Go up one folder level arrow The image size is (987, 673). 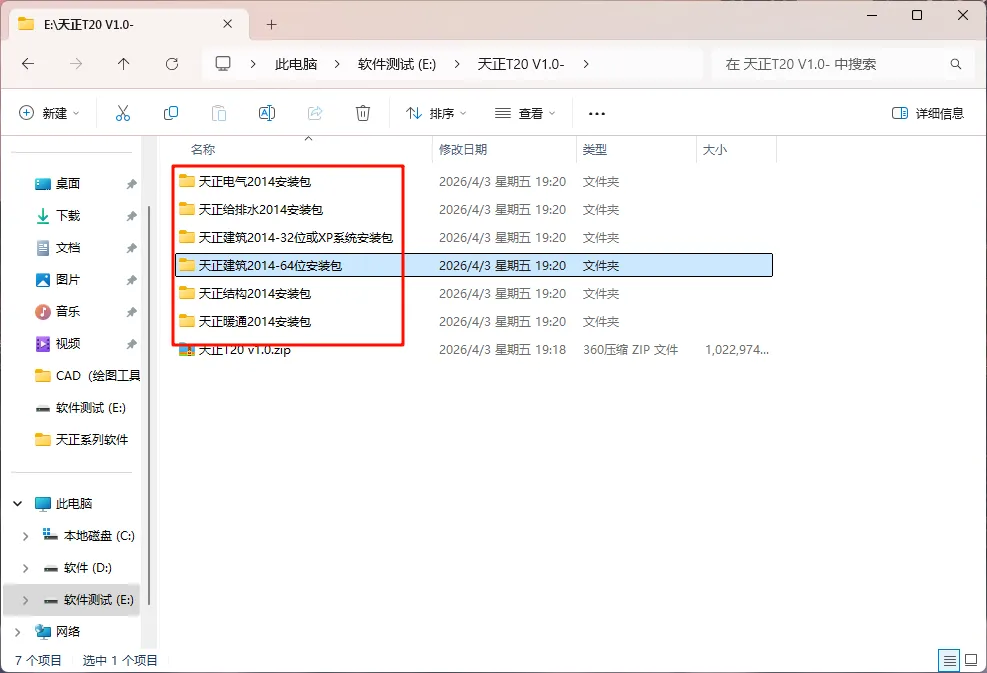tap(123, 64)
